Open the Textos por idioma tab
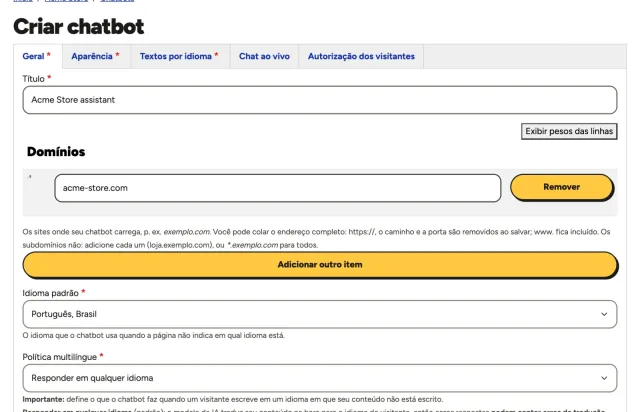This screenshot has width=640, height=412. click(180, 56)
